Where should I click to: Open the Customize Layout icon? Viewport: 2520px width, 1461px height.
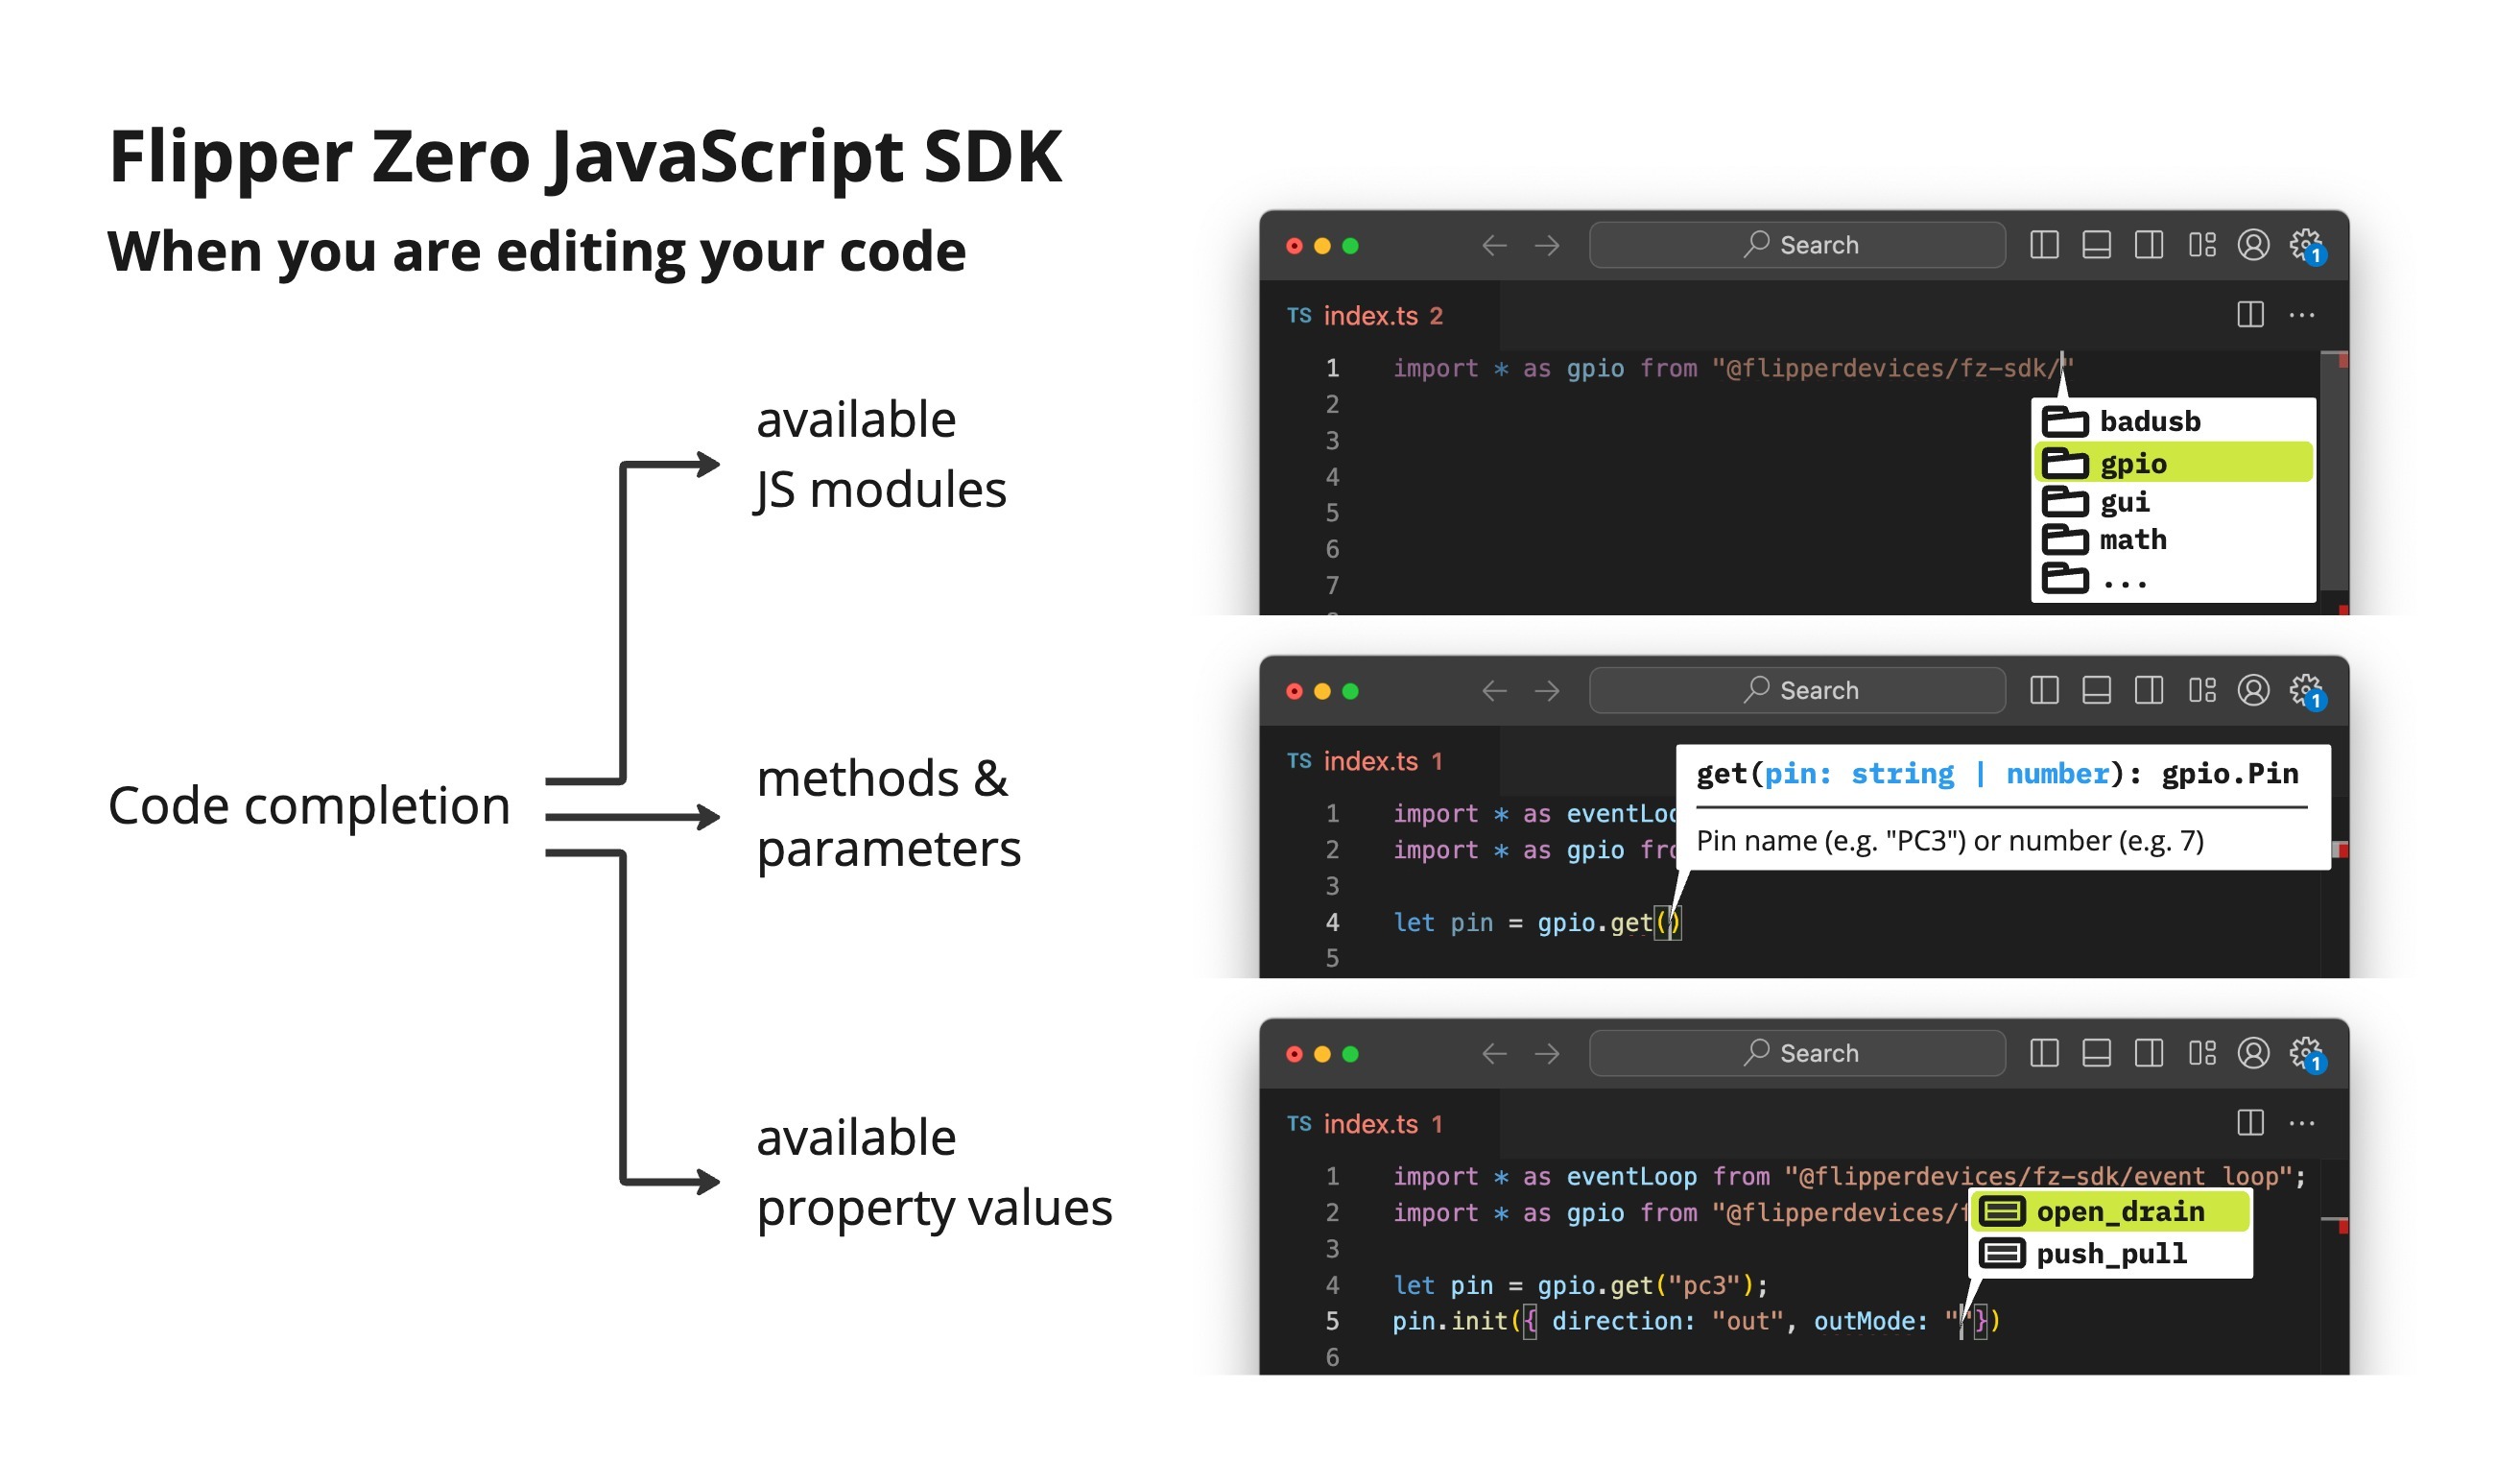pyautogui.click(x=2201, y=244)
